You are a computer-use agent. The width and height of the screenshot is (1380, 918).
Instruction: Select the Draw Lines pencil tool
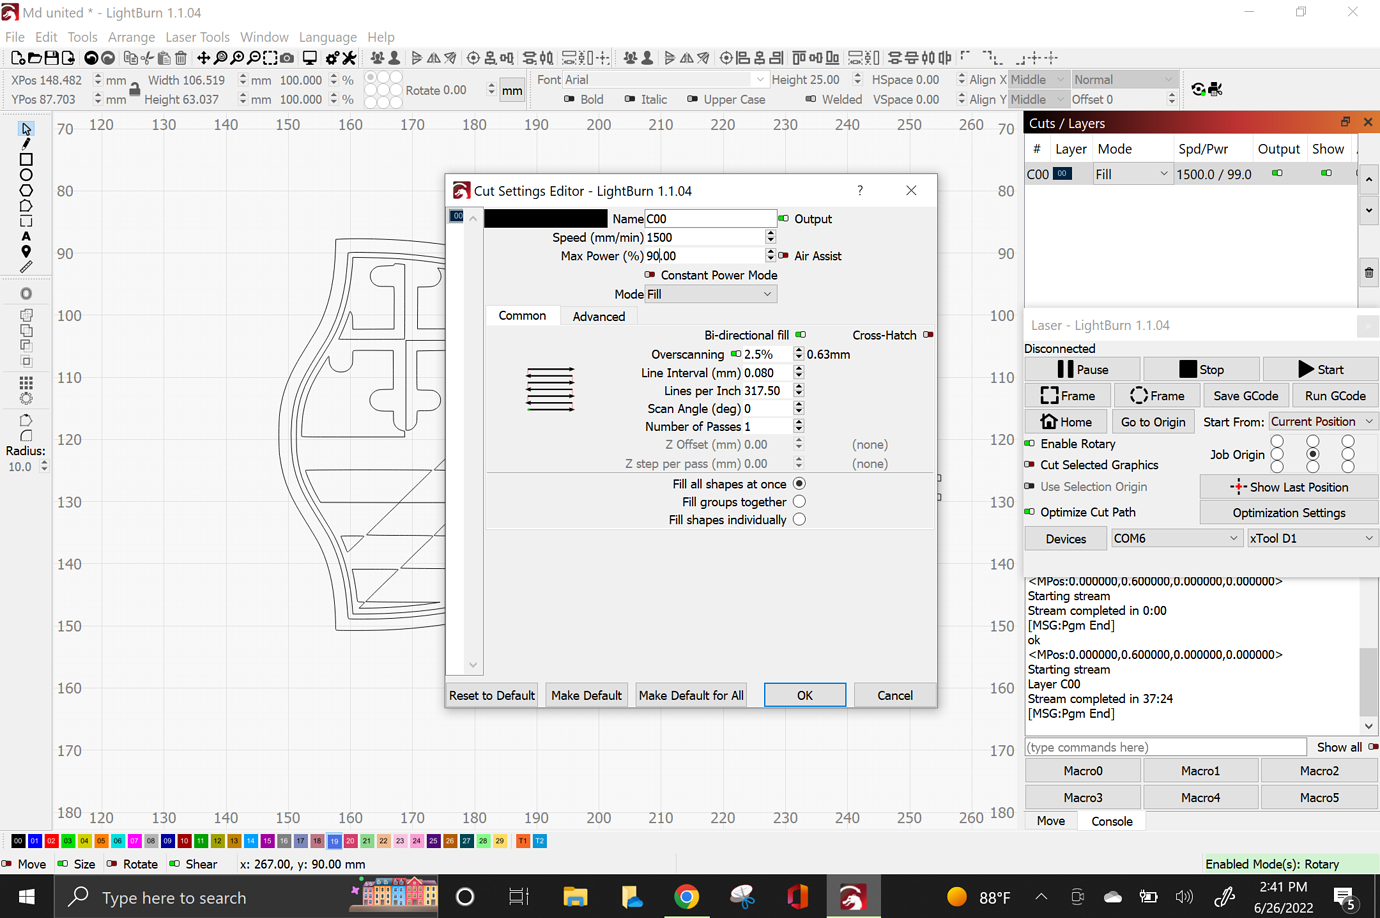point(26,144)
